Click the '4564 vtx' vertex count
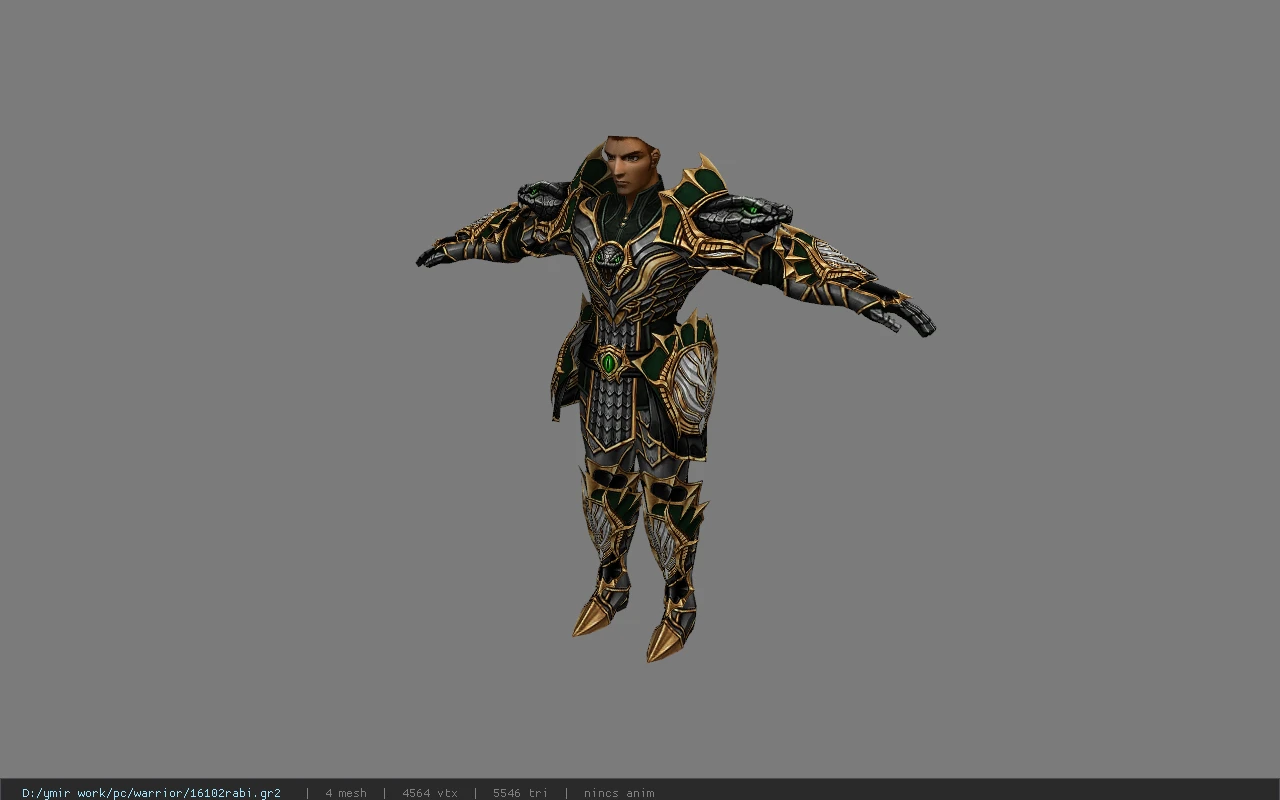 [x=430, y=793]
